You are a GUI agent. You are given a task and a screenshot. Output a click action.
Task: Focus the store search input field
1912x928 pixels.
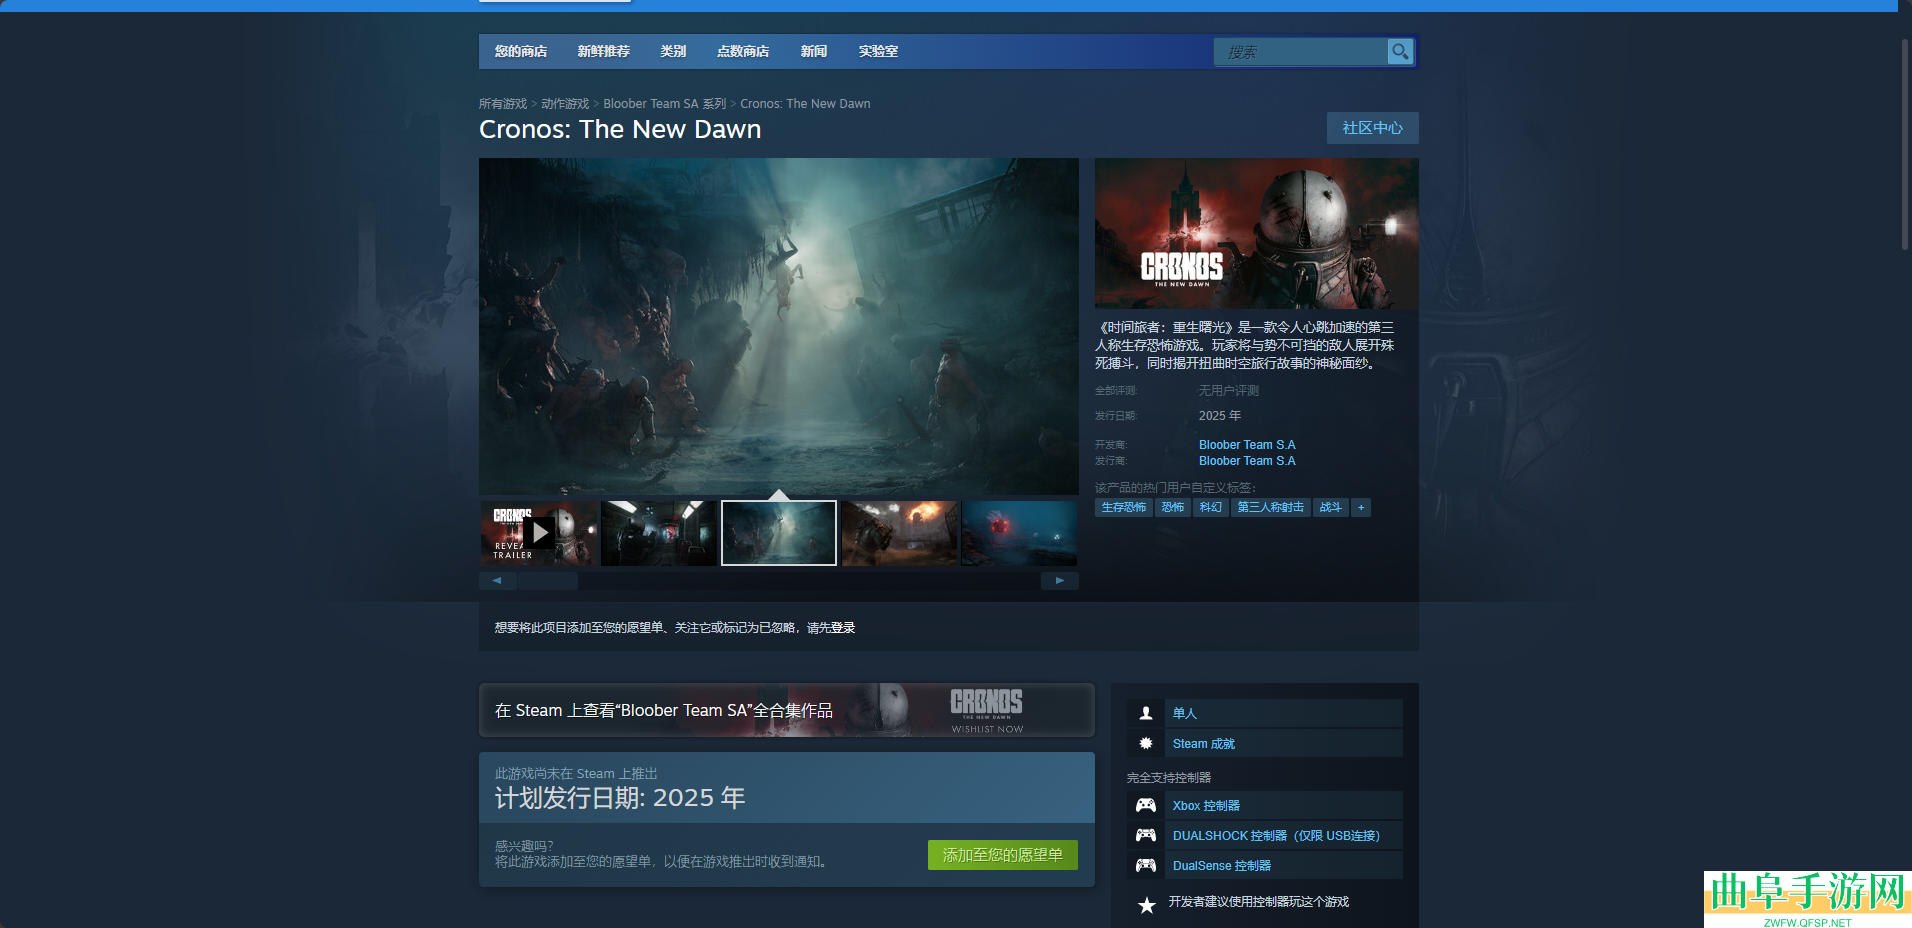point(1300,52)
